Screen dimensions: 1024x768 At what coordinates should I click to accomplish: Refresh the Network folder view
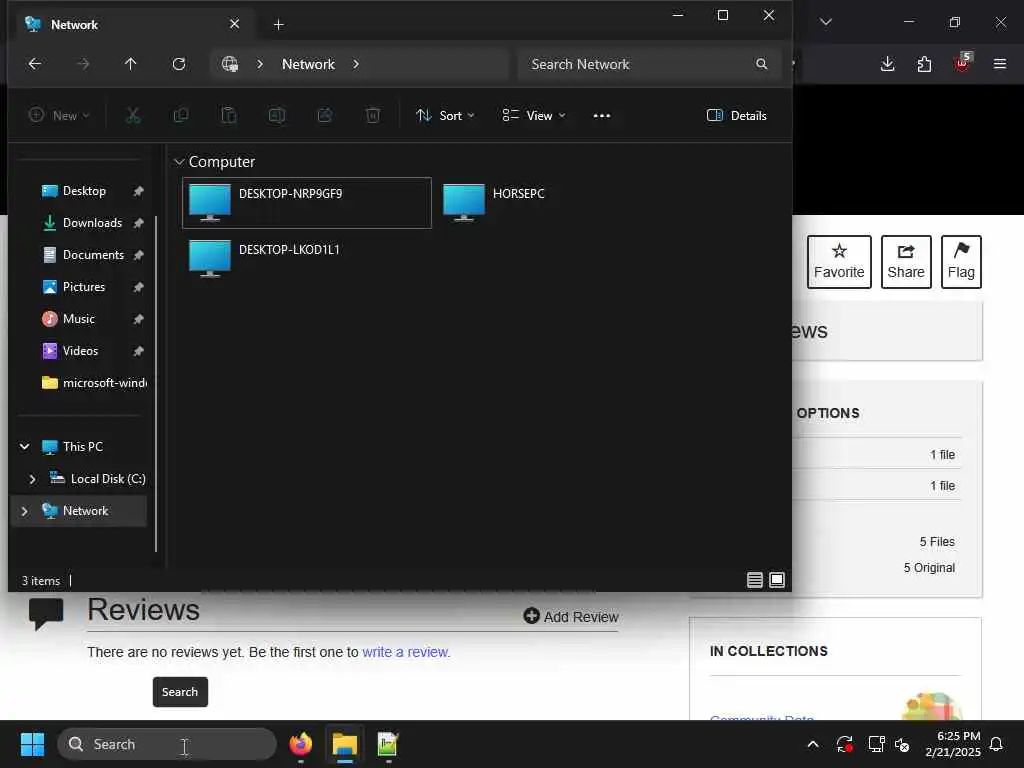point(179,64)
